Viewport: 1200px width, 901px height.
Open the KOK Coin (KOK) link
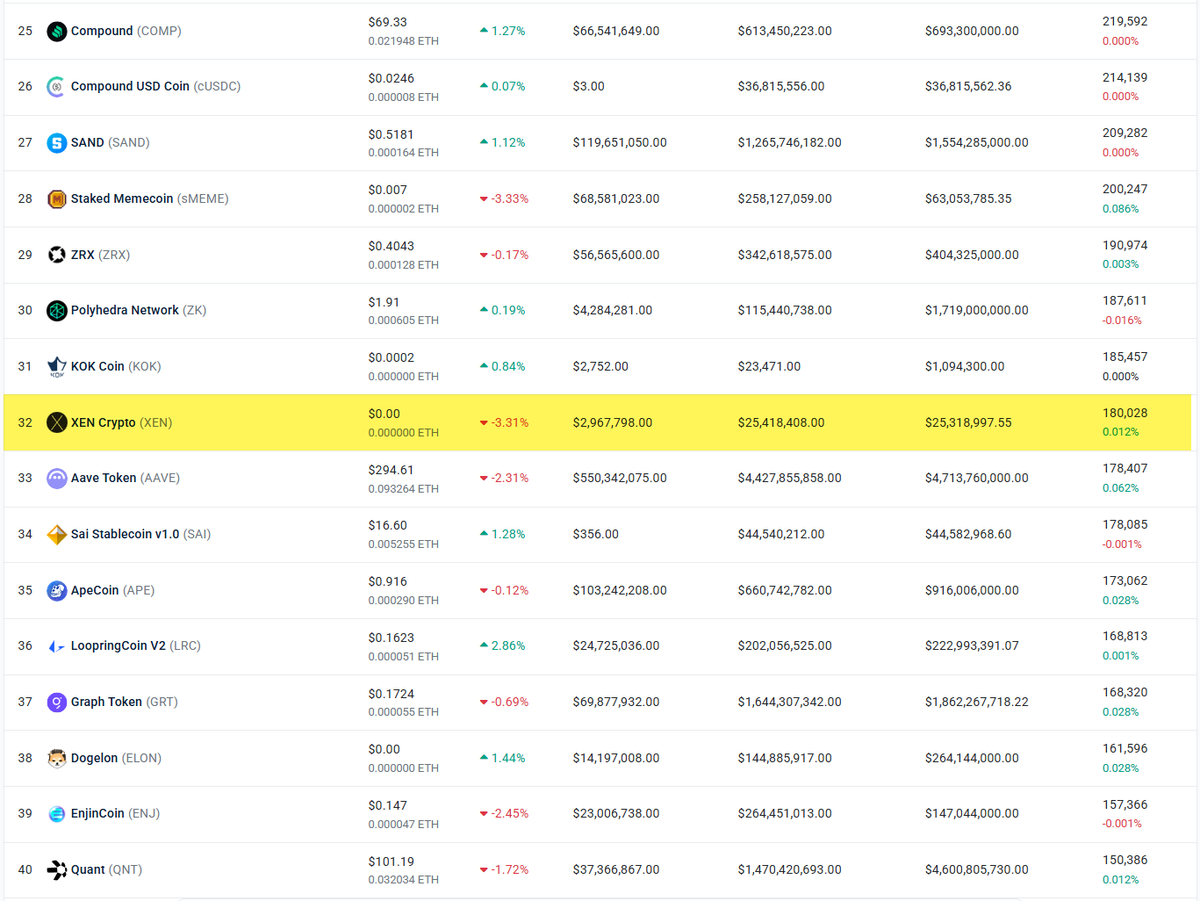pyautogui.click(x=116, y=366)
